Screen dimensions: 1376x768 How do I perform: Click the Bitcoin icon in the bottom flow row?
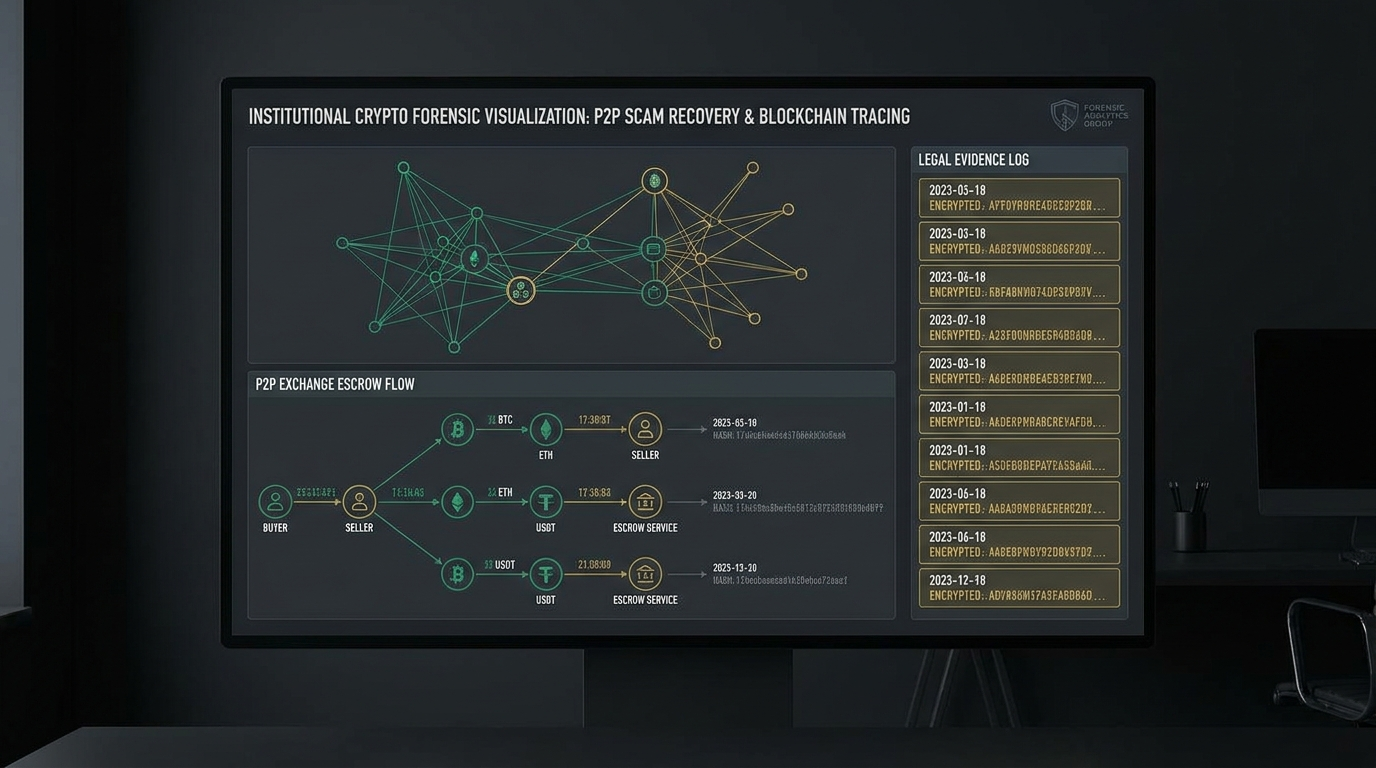tap(458, 574)
